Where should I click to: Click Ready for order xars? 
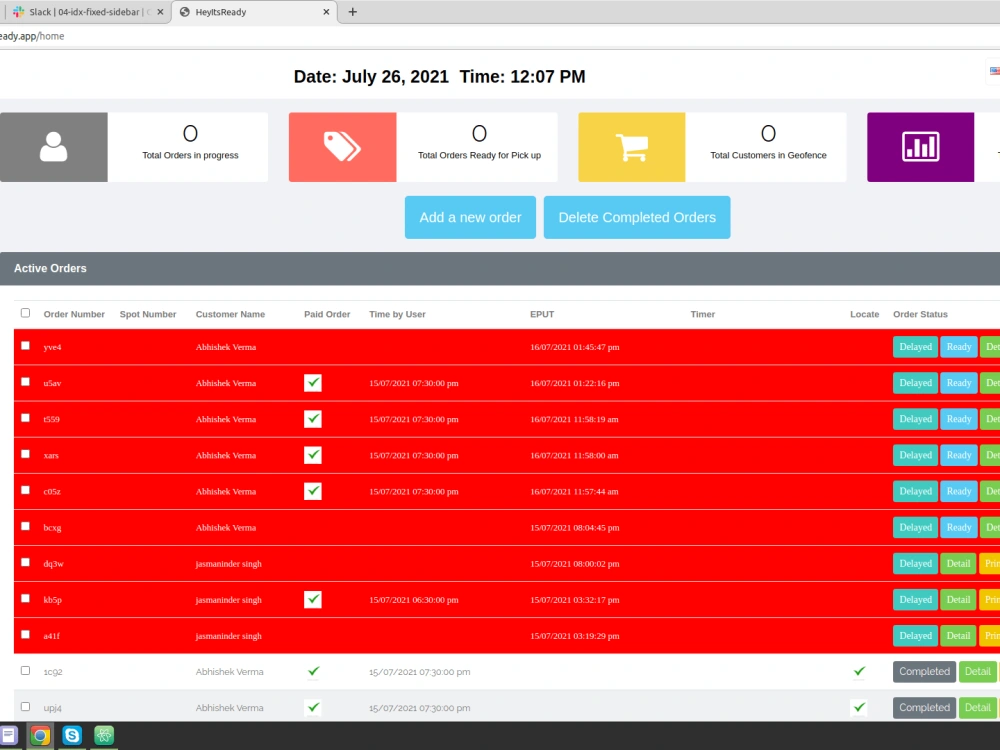click(959, 455)
